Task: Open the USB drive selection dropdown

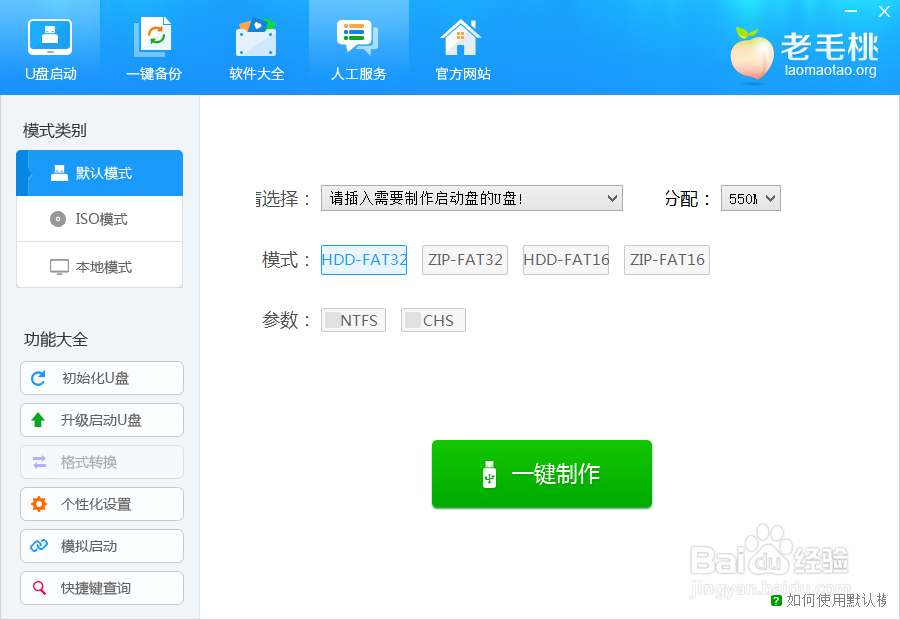Action: (471, 198)
